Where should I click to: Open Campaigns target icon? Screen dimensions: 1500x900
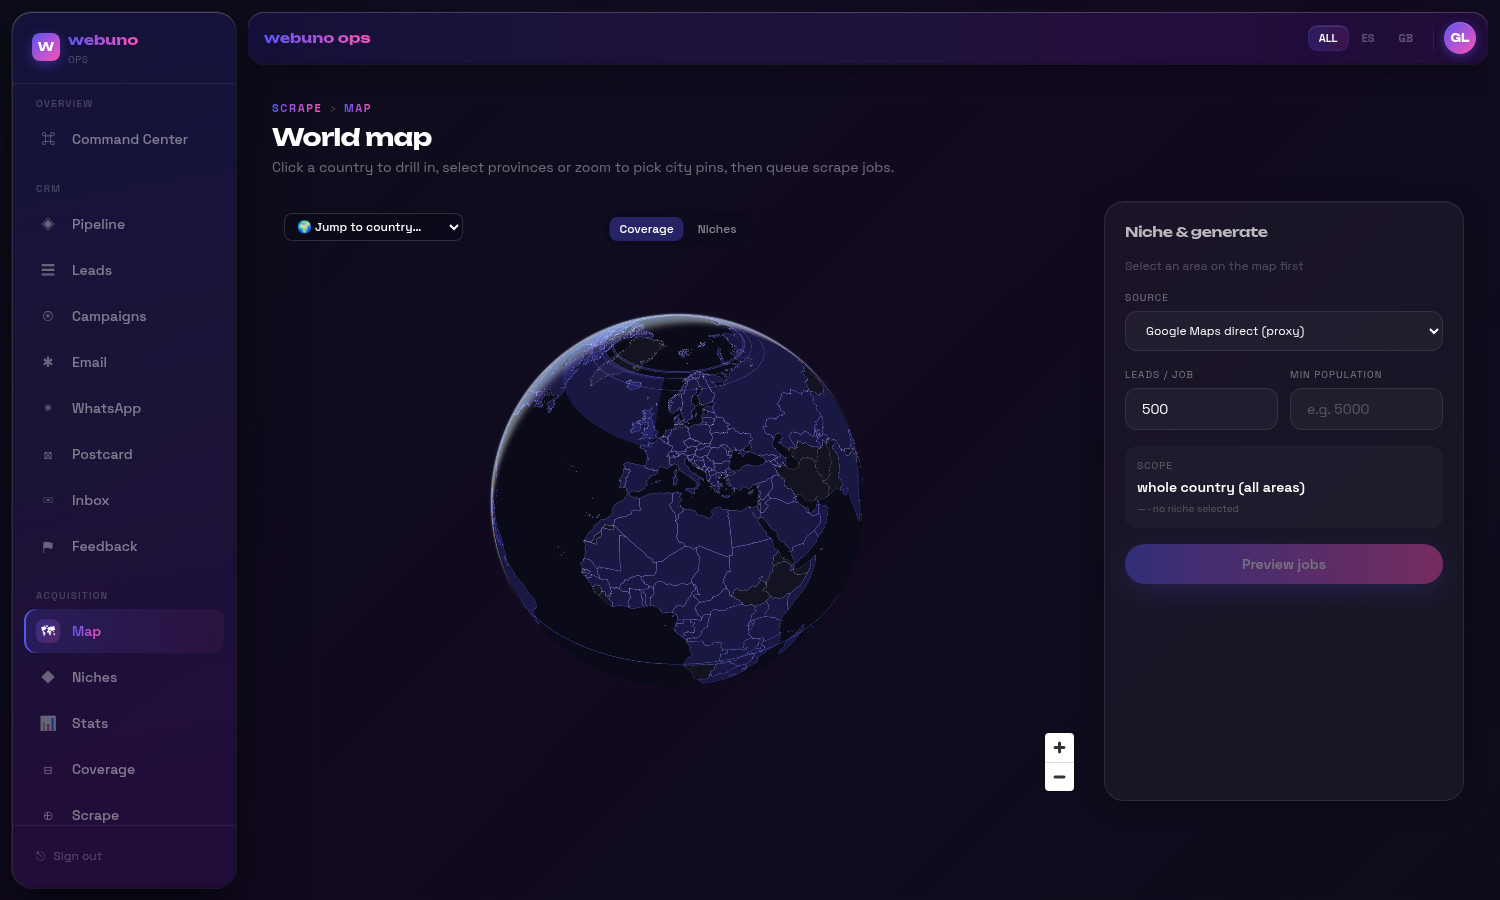click(x=48, y=316)
